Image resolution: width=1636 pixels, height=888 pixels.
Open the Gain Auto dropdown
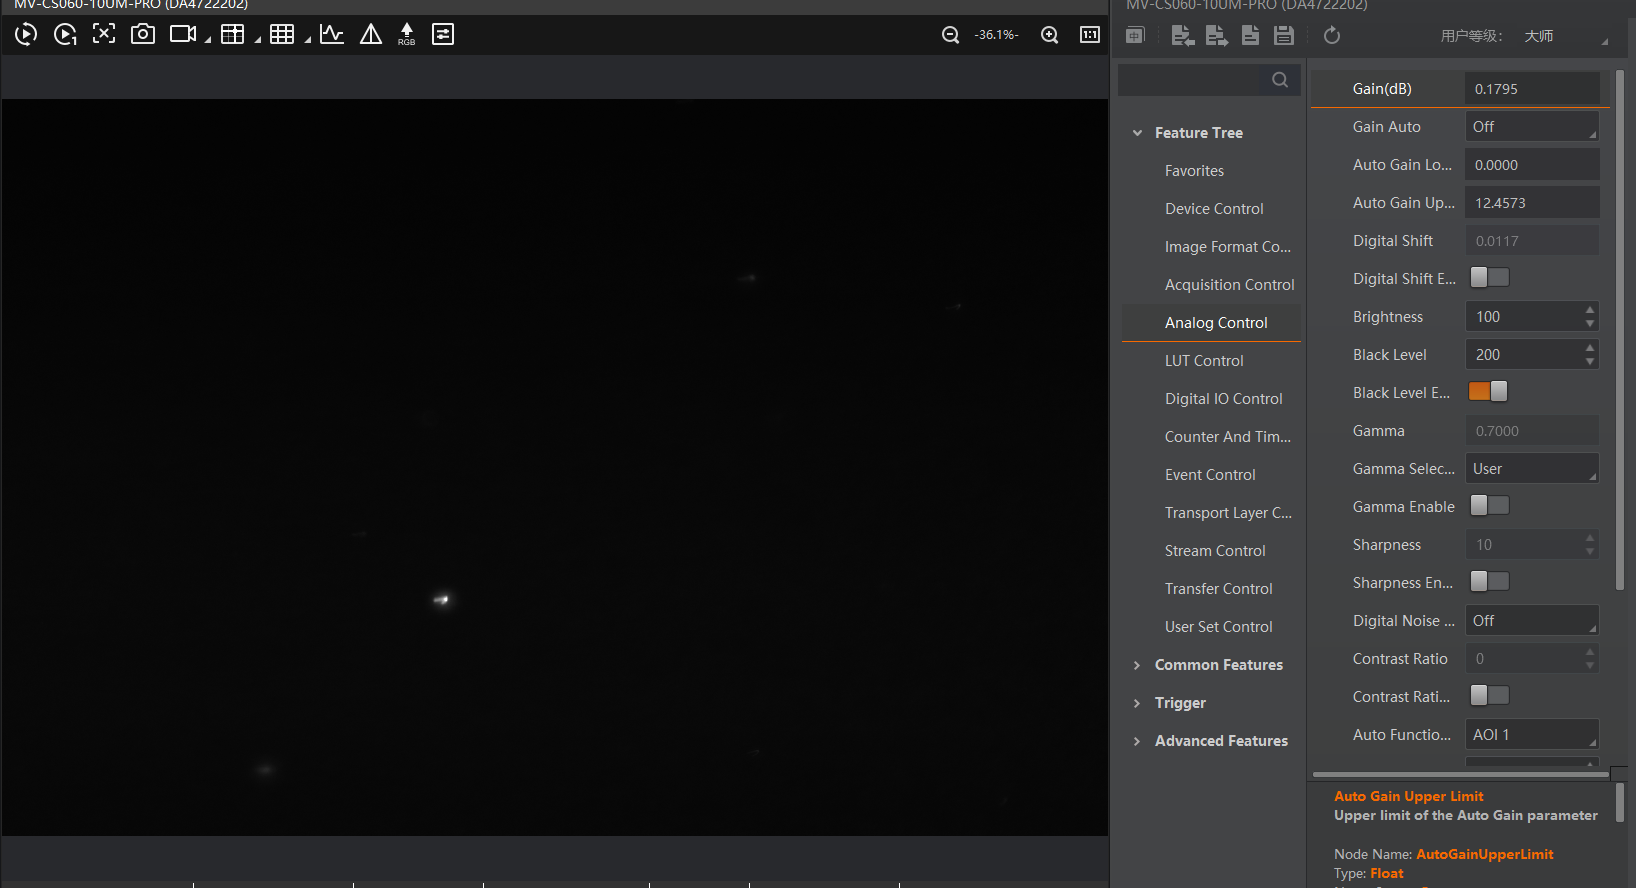[1532, 127]
